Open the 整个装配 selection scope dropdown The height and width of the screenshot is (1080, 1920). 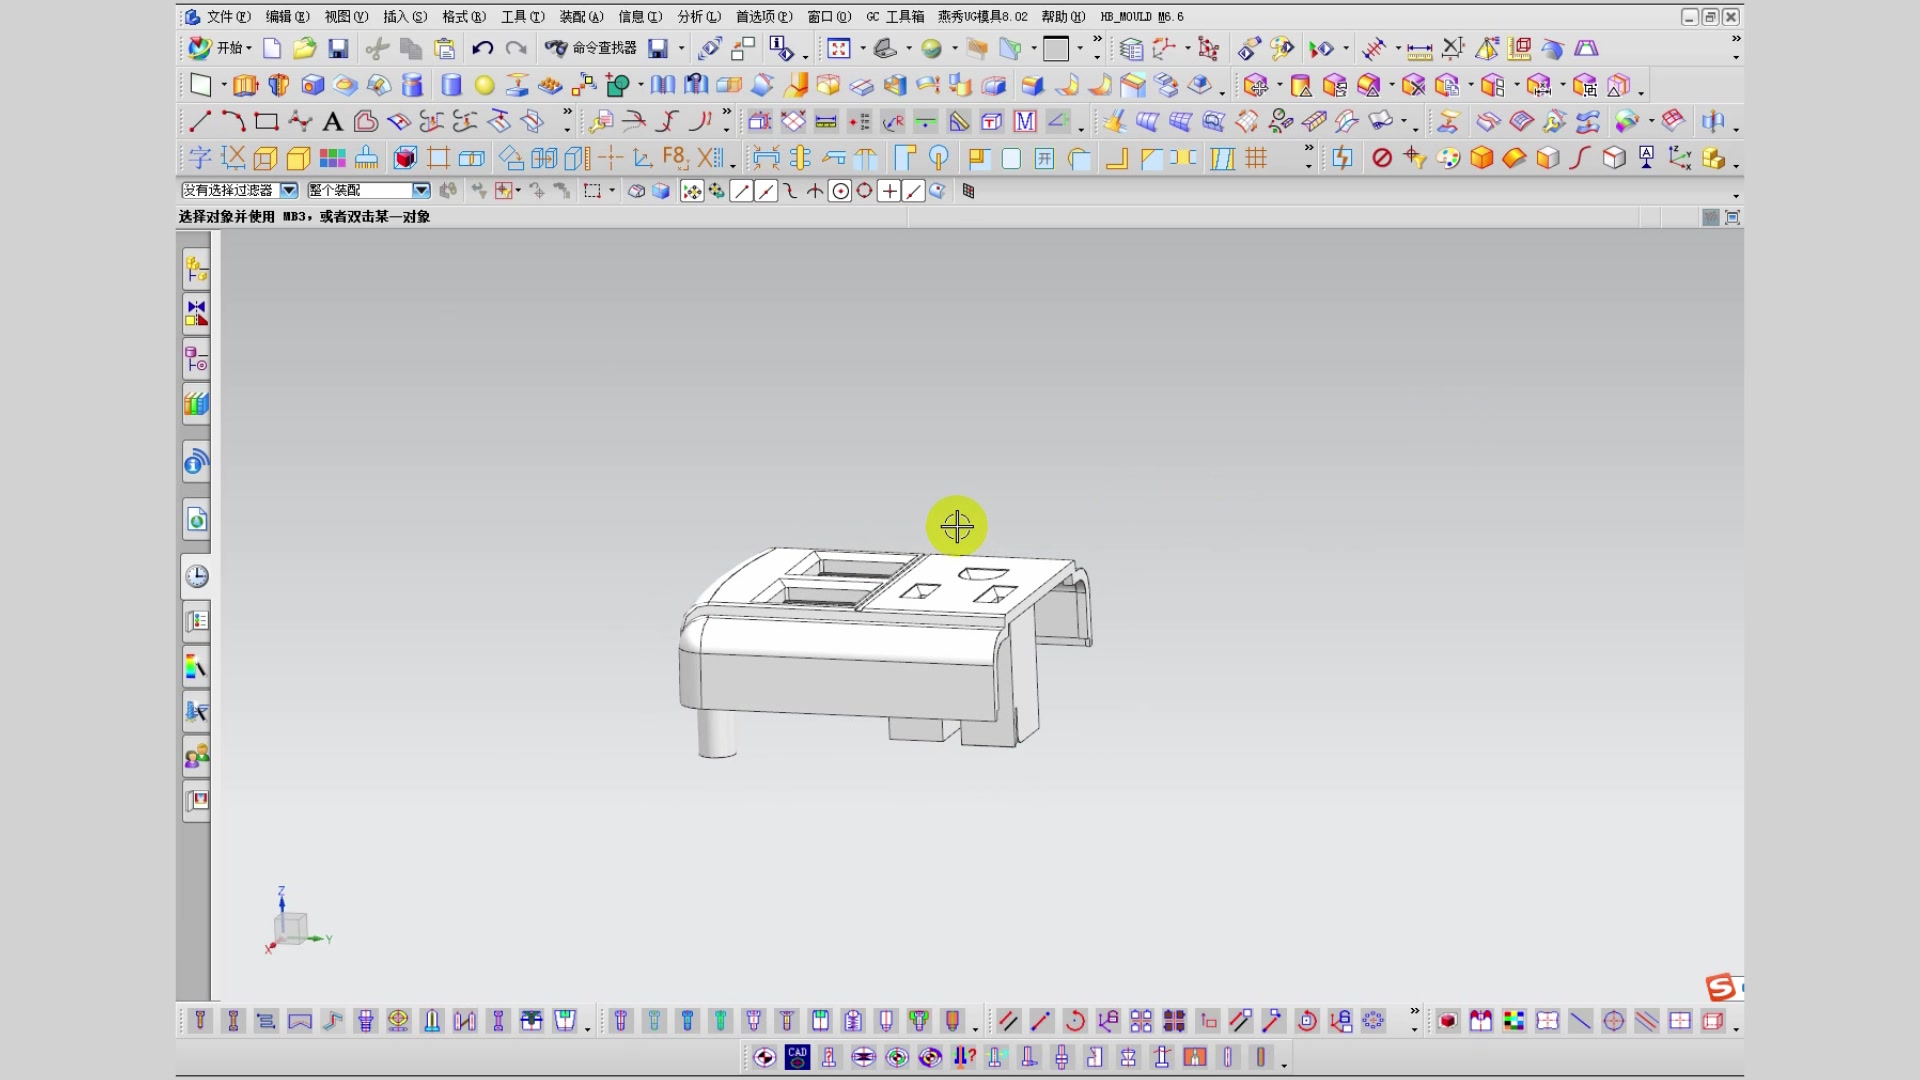(x=421, y=190)
